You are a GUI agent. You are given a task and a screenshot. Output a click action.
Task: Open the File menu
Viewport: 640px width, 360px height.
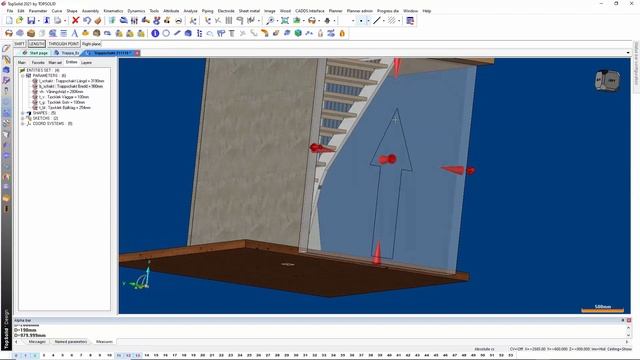pyautogui.click(x=10, y=11)
